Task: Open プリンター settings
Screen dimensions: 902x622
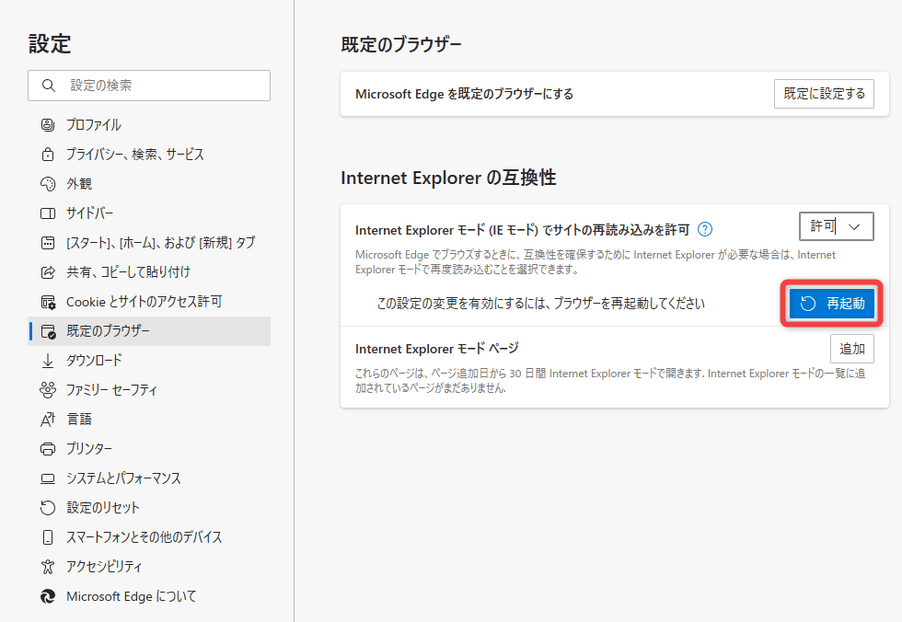Action: tap(149, 449)
